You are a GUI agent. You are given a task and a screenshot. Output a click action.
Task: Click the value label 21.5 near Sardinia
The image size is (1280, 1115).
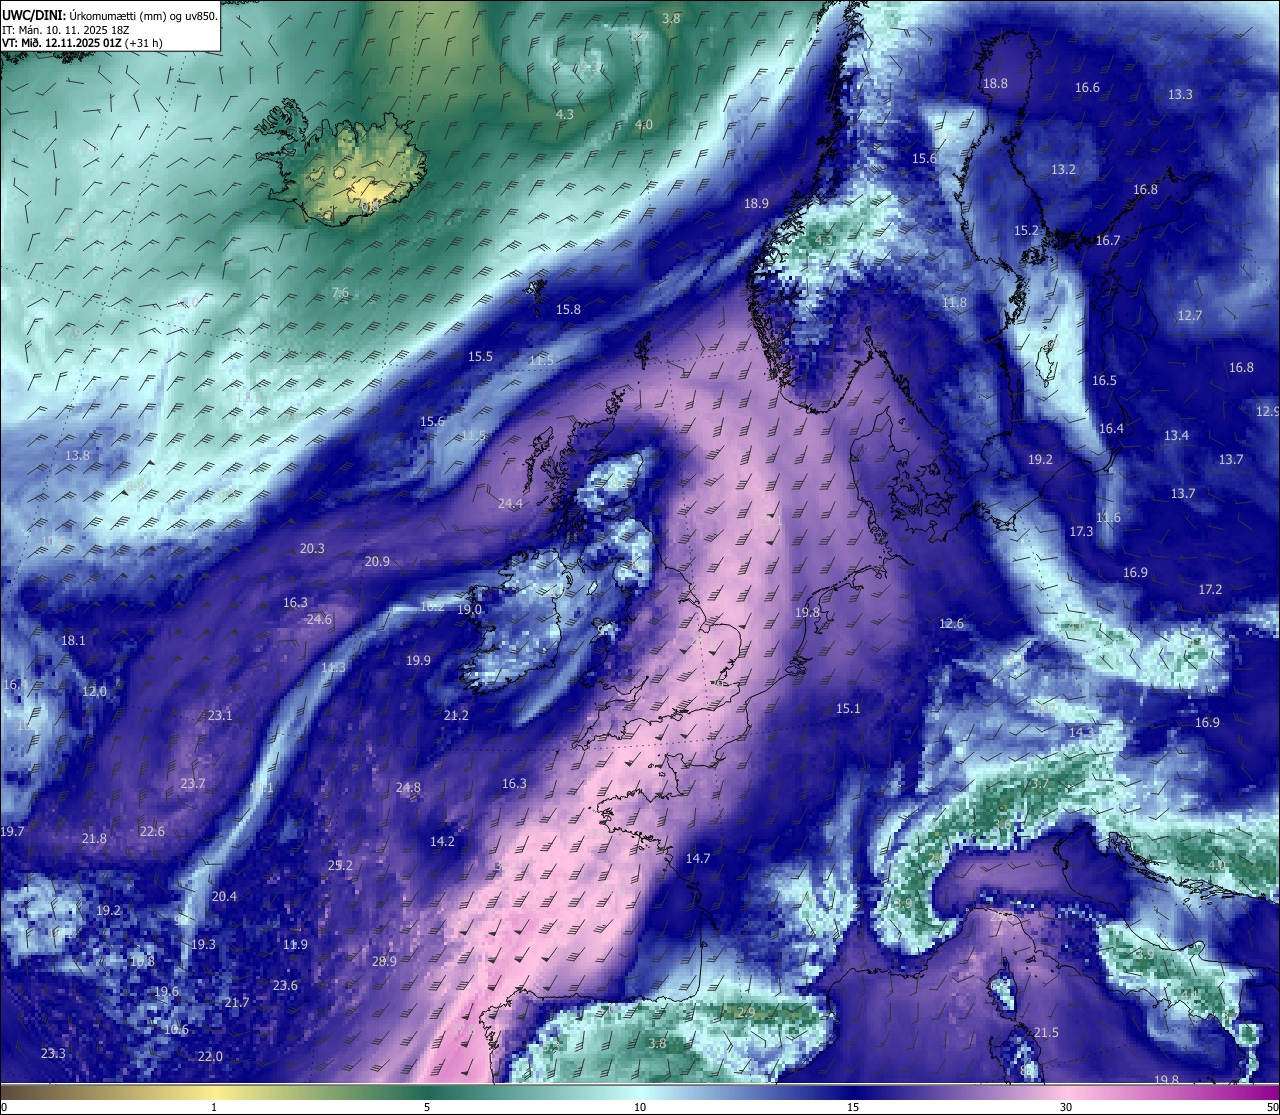(1046, 1033)
